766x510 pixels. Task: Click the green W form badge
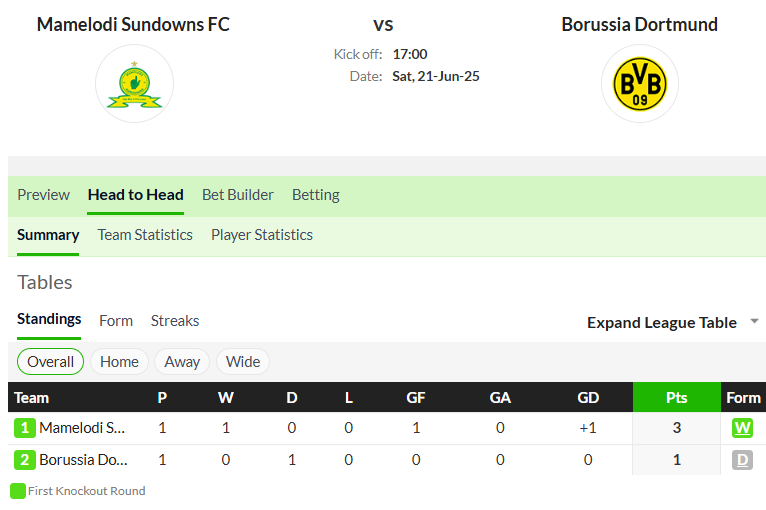[x=742, y=428]
